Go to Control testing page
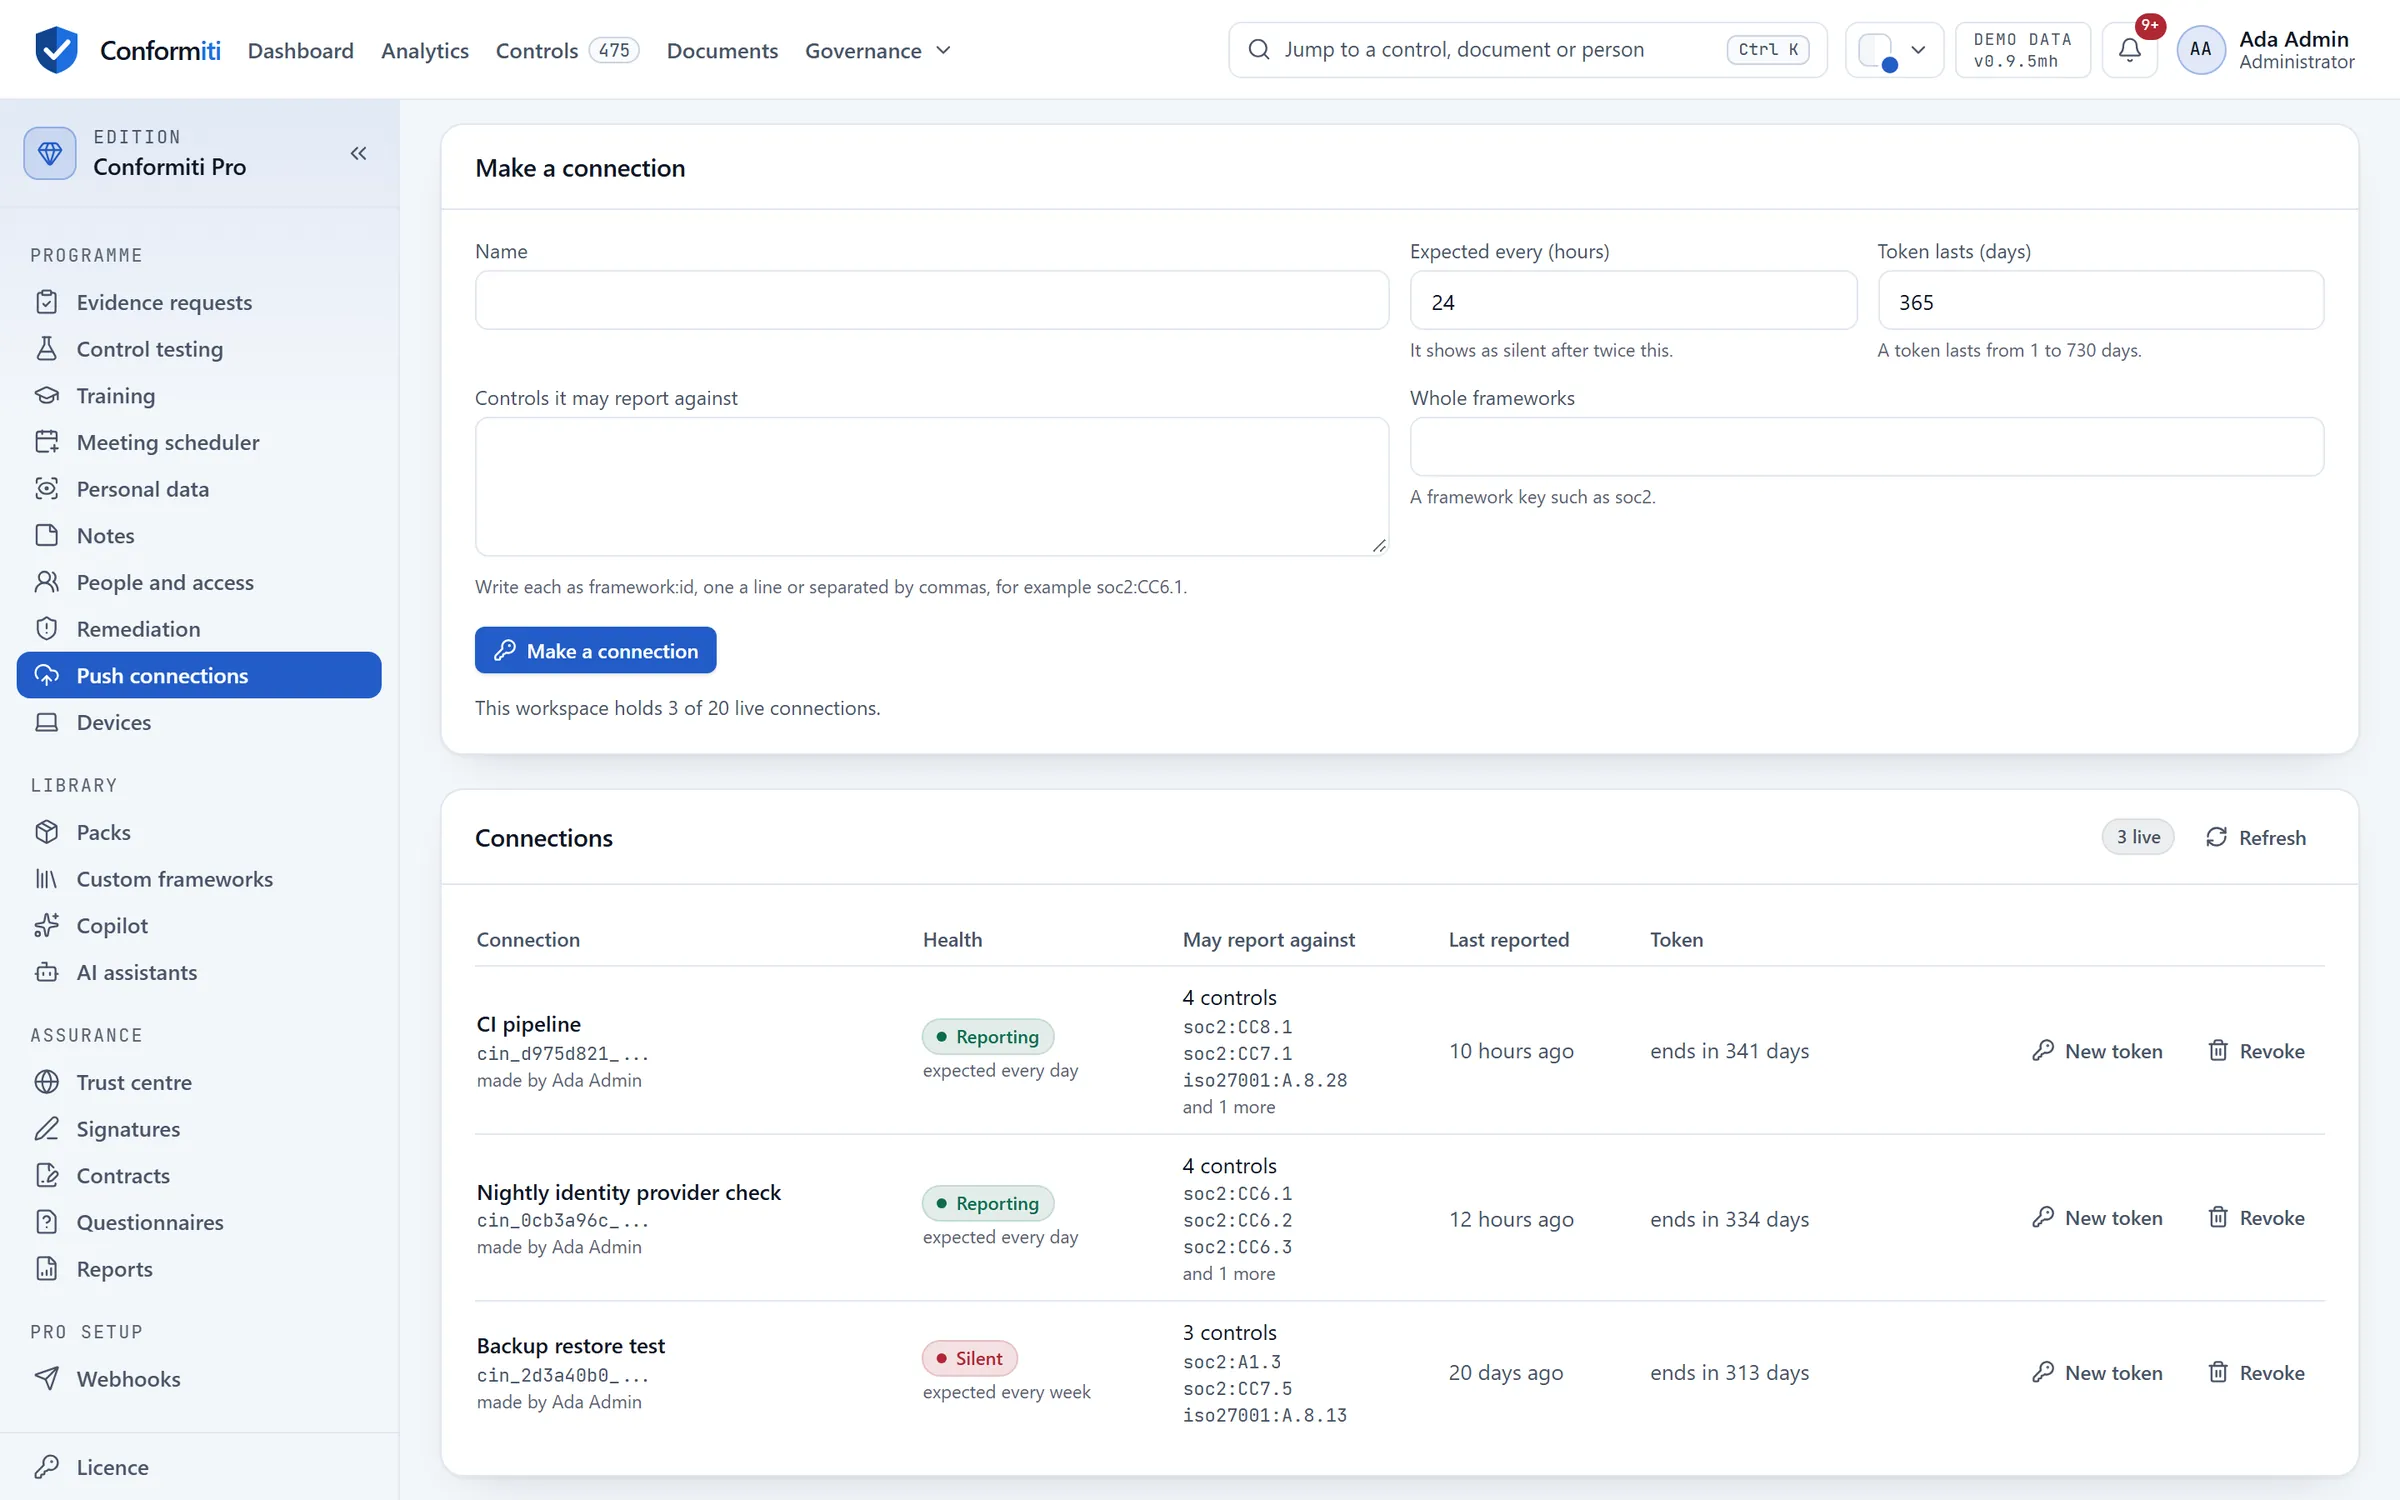Viewport: 2400px width, 1500px height. point(199,349)
